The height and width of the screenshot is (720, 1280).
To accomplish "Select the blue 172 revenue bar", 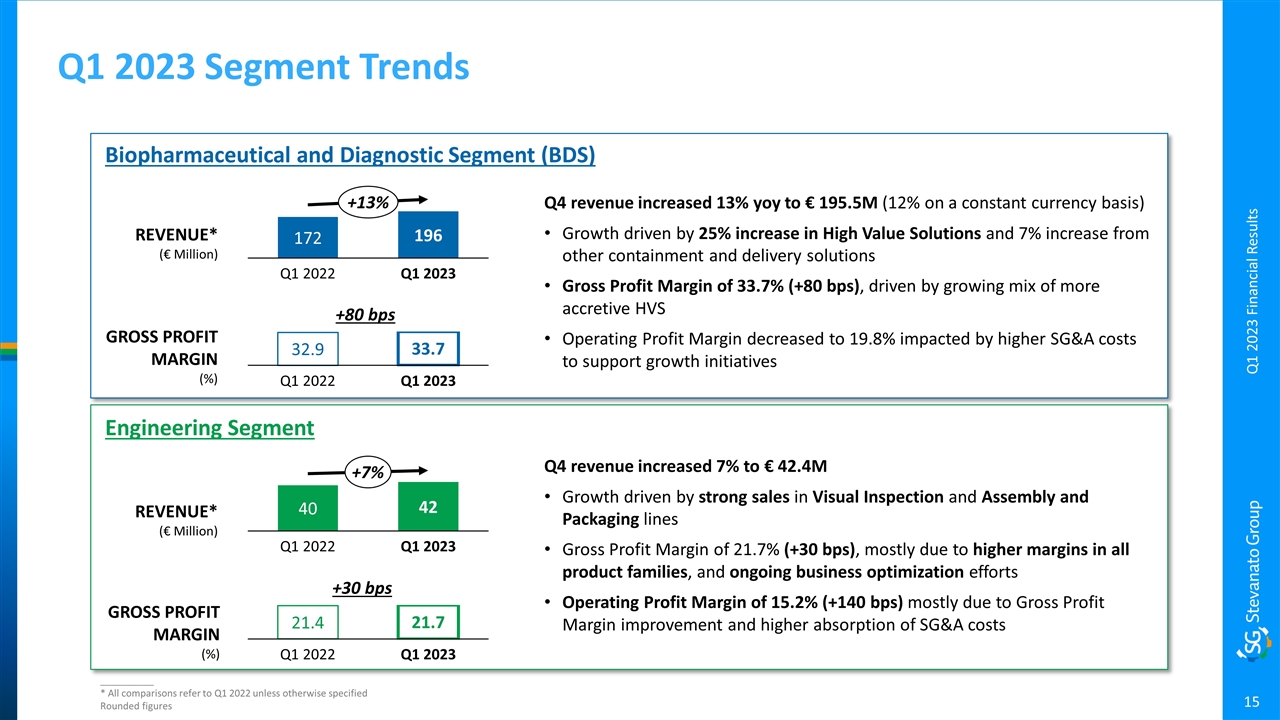I will [x=308, y=238].
